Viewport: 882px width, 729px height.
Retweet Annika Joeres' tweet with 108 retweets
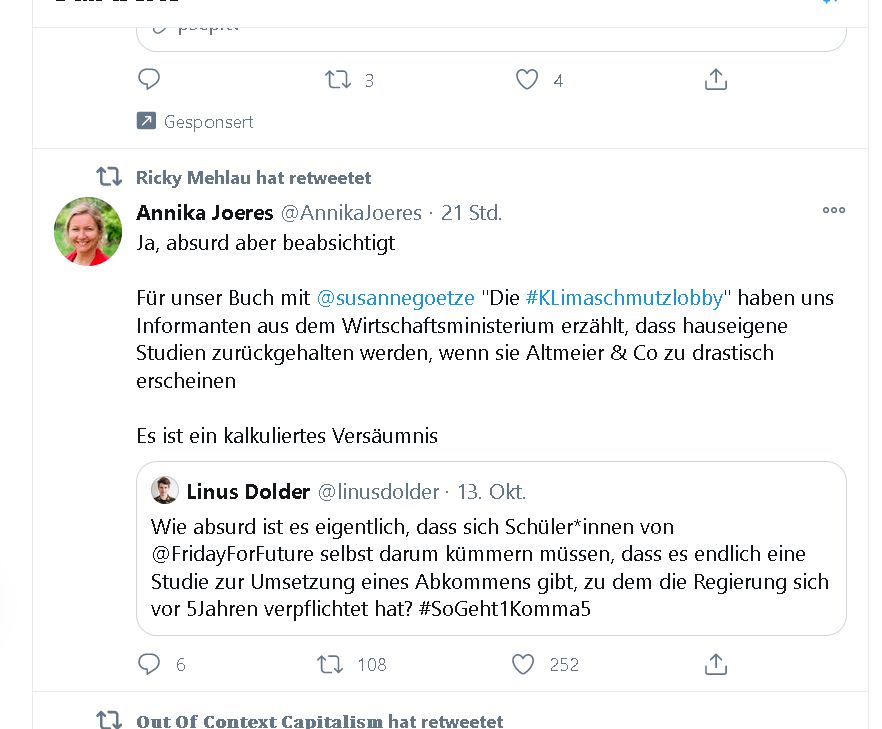330,664
